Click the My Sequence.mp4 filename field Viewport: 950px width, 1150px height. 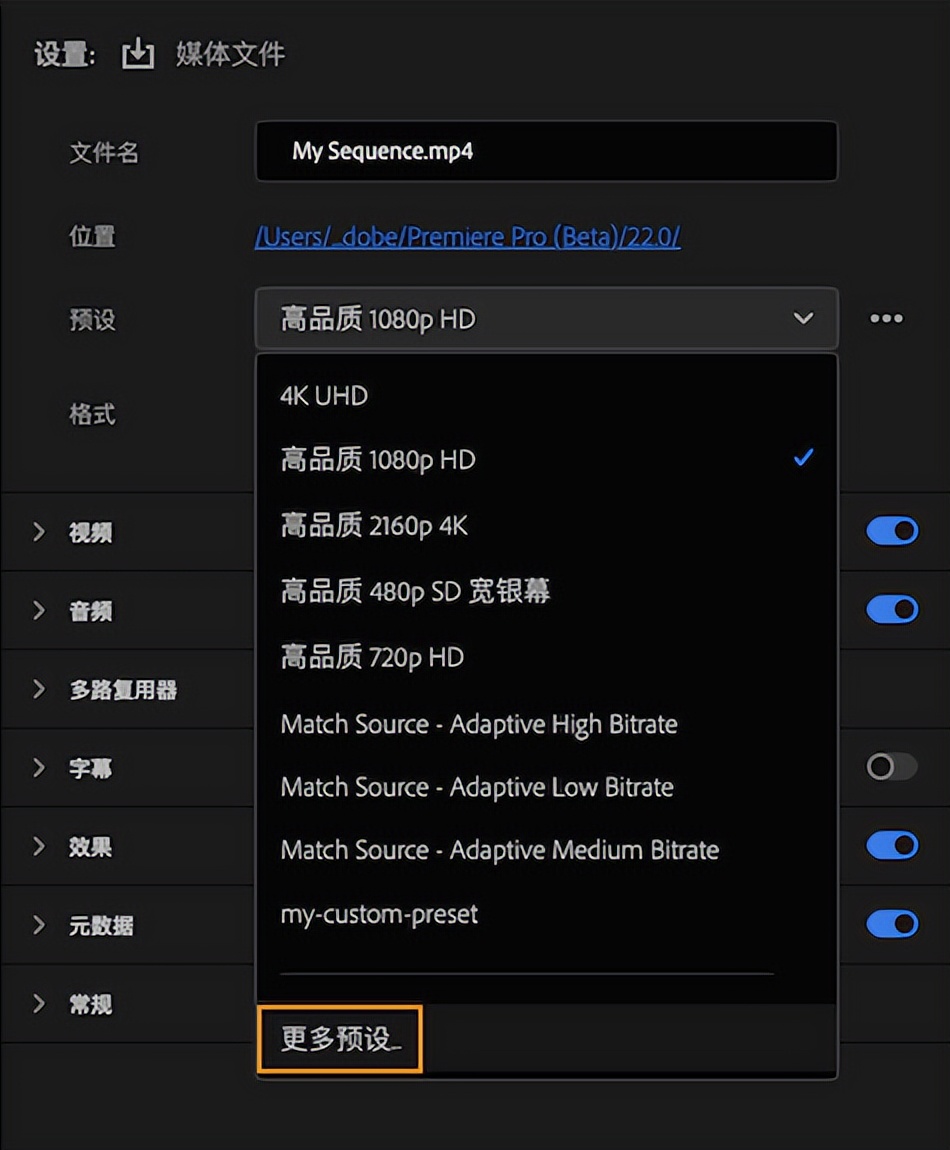coord(545,152)
